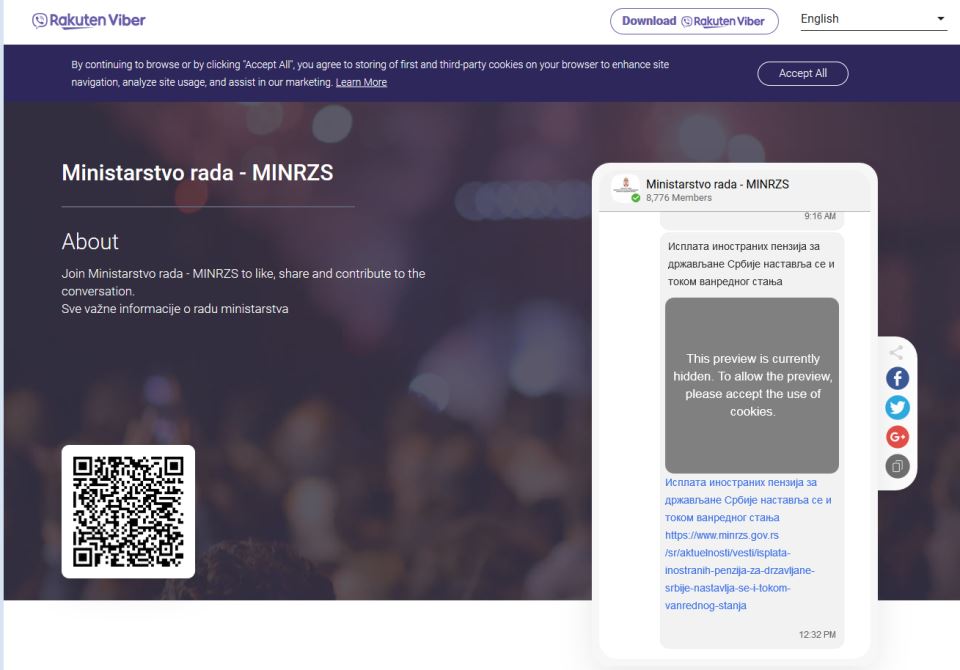The height and width of the screenshot is (670, 960).
Task: Click the 12:32 PM message timestamp
Action: coord(817,634)
